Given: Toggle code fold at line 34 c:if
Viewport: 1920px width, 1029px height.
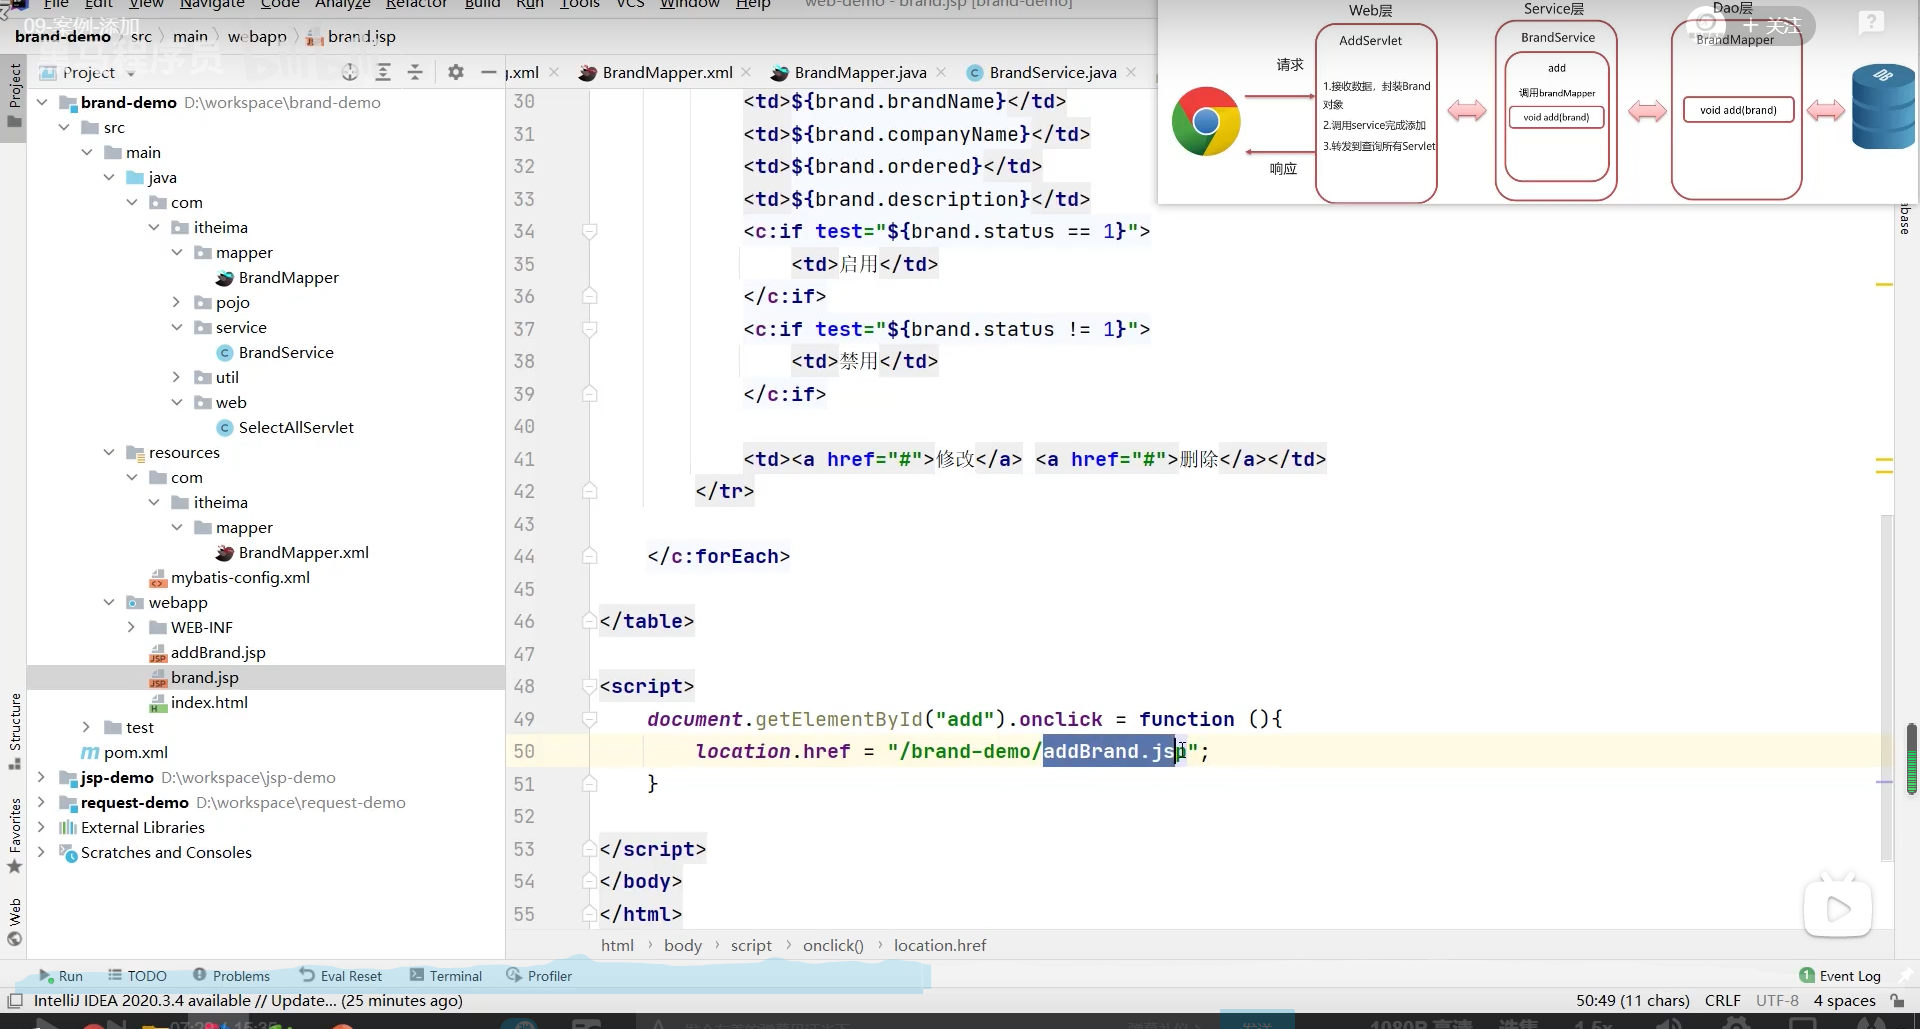Looking at the screenshot, I should (590, 231).
